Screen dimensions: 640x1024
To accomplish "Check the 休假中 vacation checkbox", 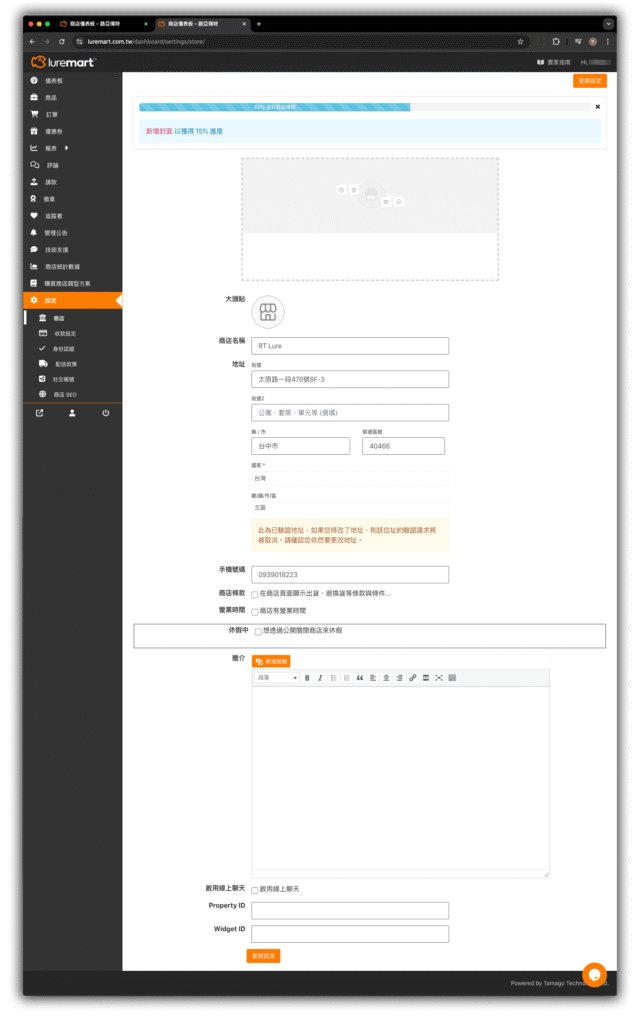I will tap(258, 632).
